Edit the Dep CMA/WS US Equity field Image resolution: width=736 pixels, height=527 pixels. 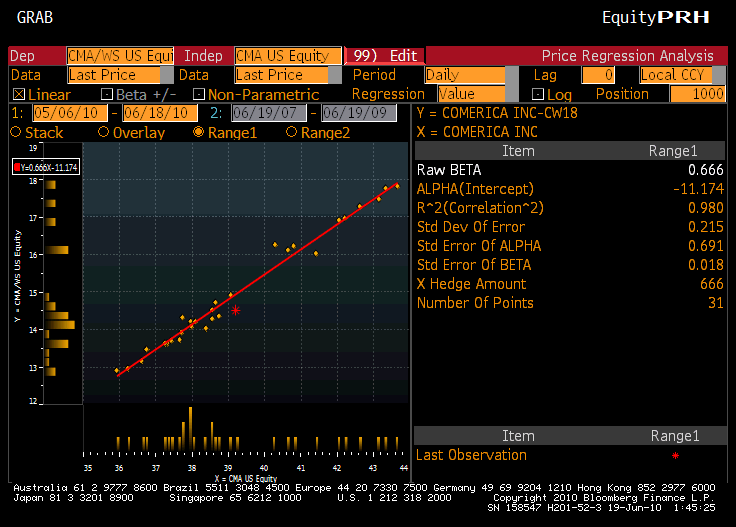coord(120,56)
